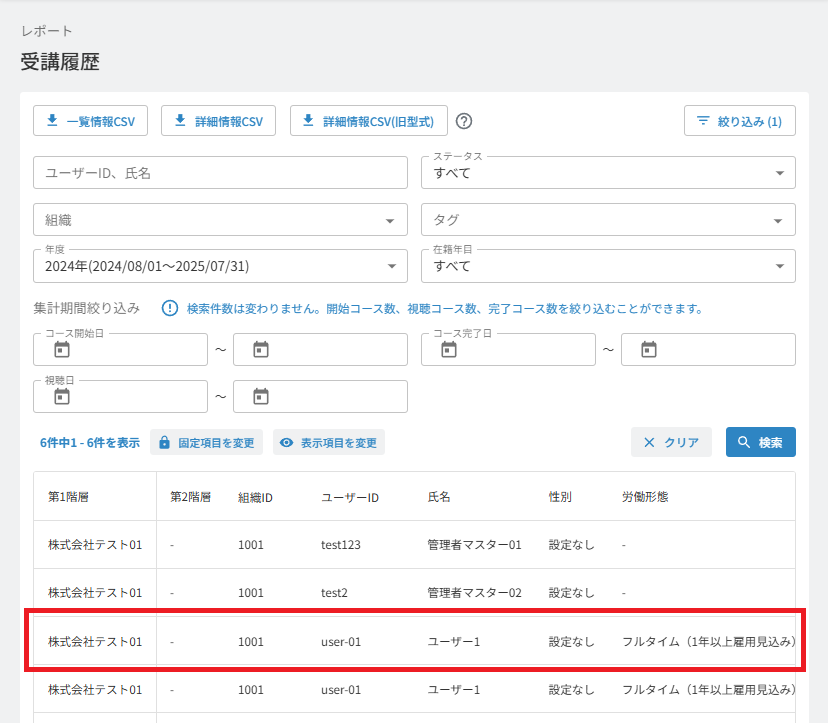Open the 絞り込み (1) filter panel
Screen dimensions: 828x723
[739, 121]
